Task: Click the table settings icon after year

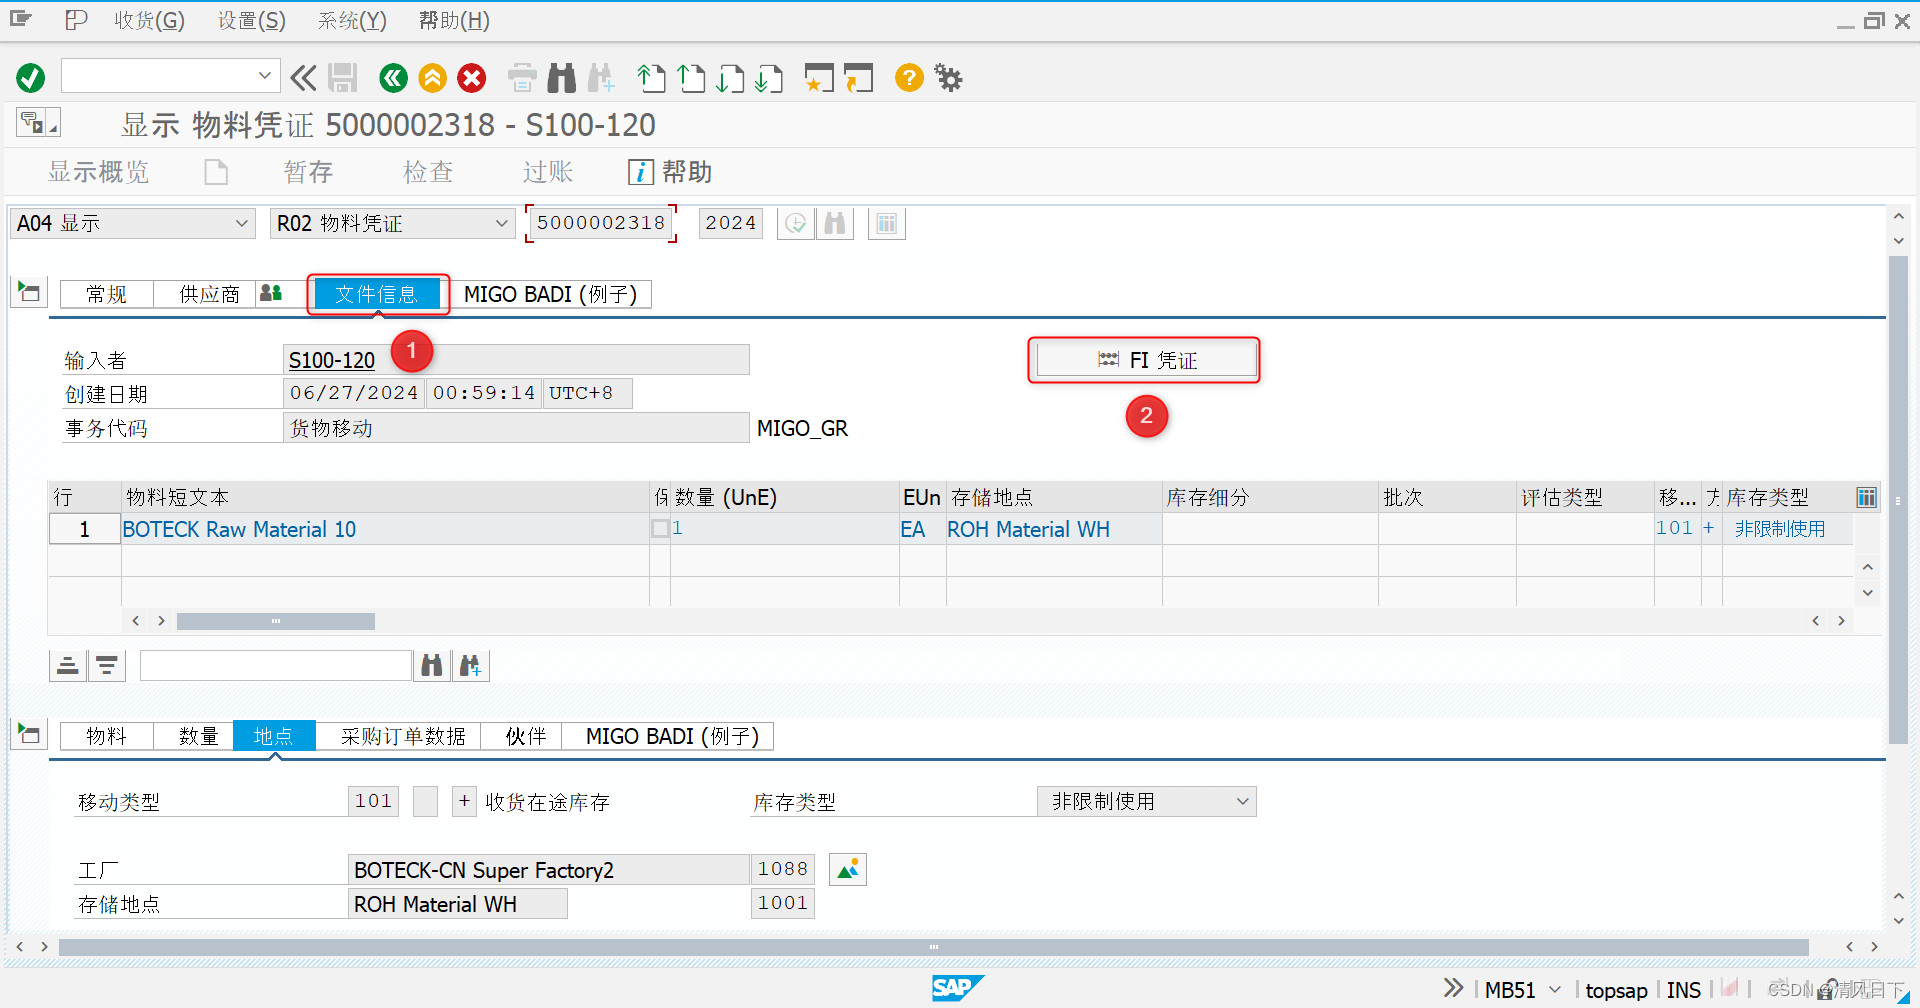Action: coord(887,223)
